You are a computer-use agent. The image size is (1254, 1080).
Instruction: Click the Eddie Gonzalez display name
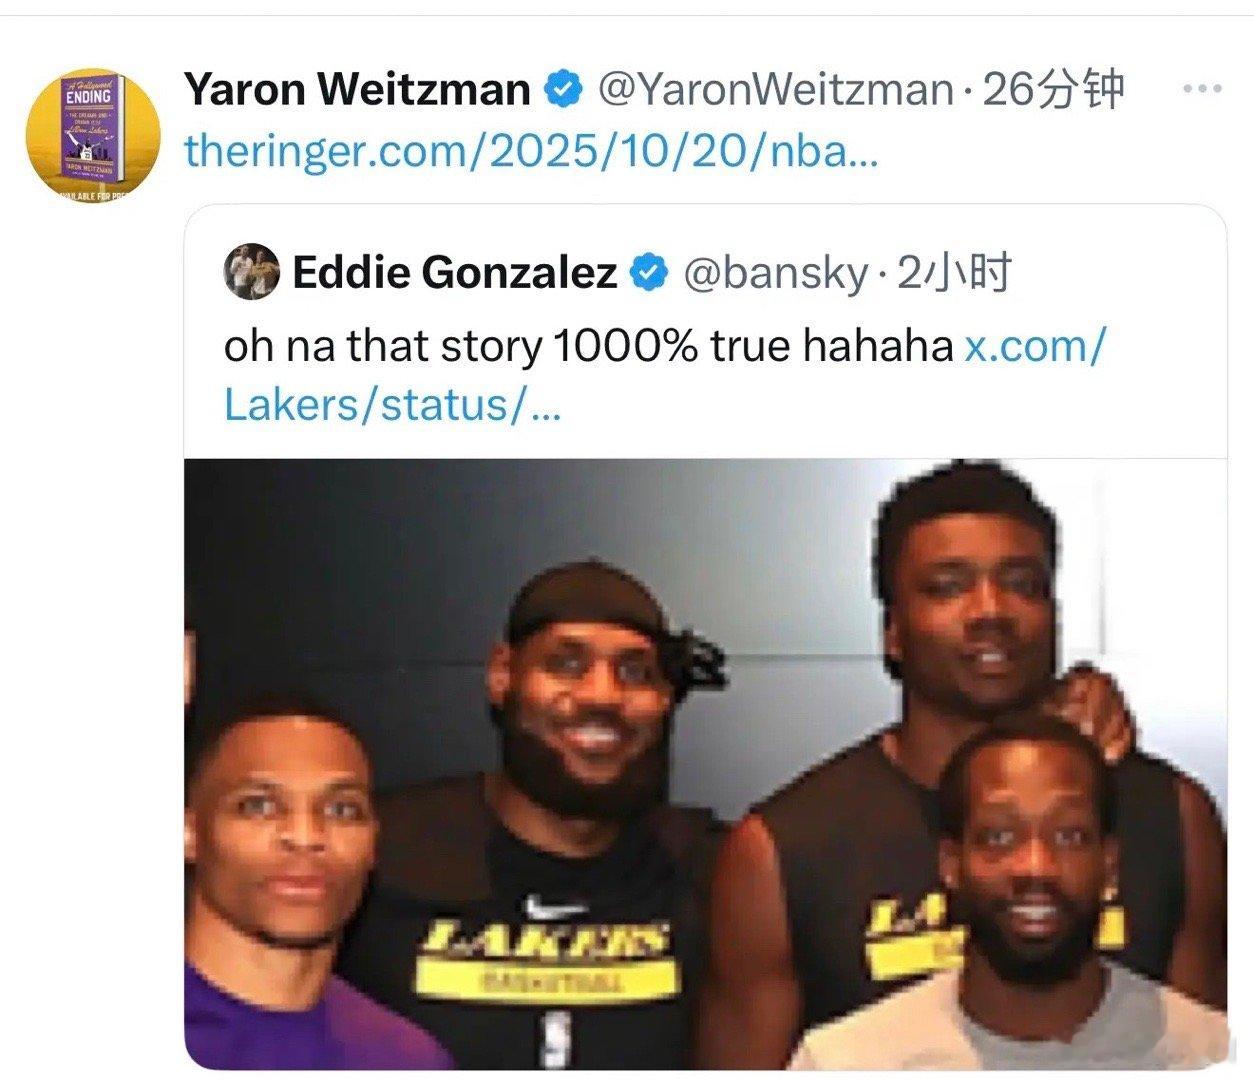455,272
